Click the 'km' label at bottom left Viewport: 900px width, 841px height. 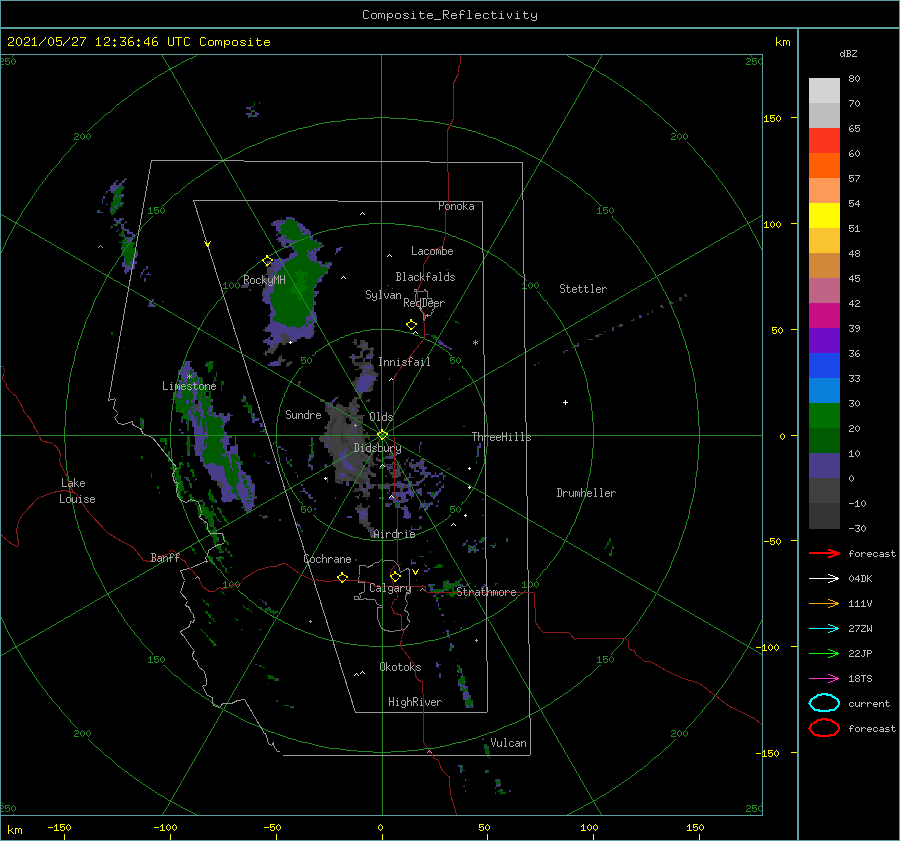point(14,830)
